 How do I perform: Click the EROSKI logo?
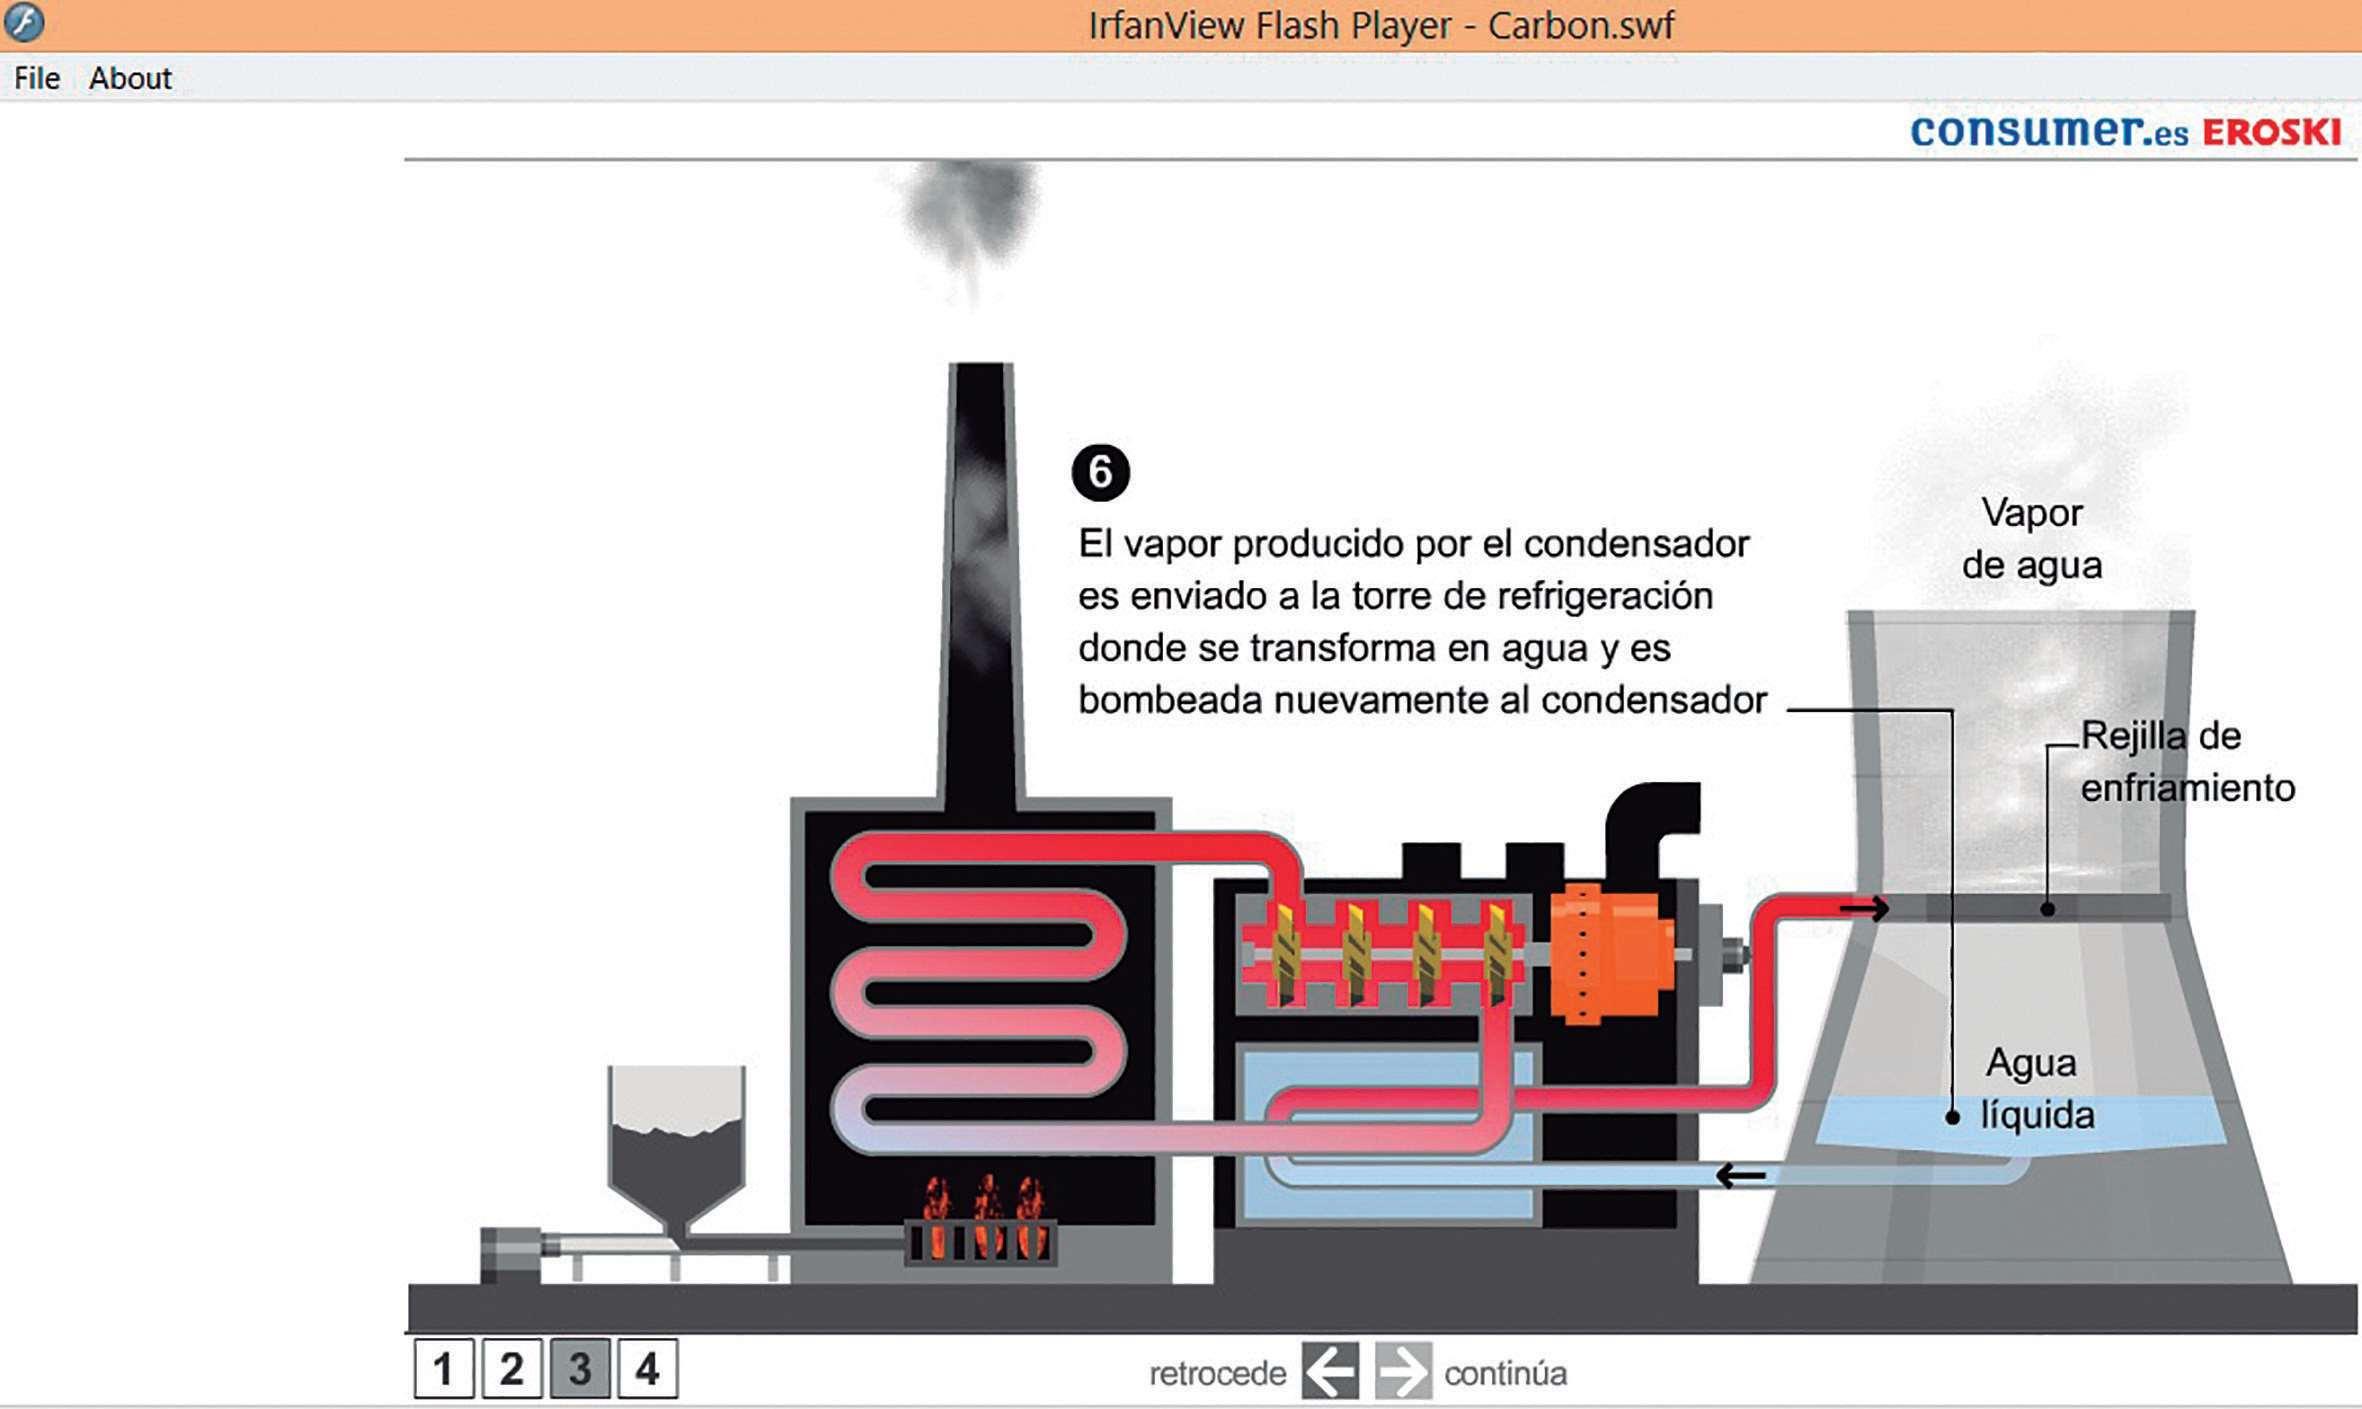click(2271, 132)
